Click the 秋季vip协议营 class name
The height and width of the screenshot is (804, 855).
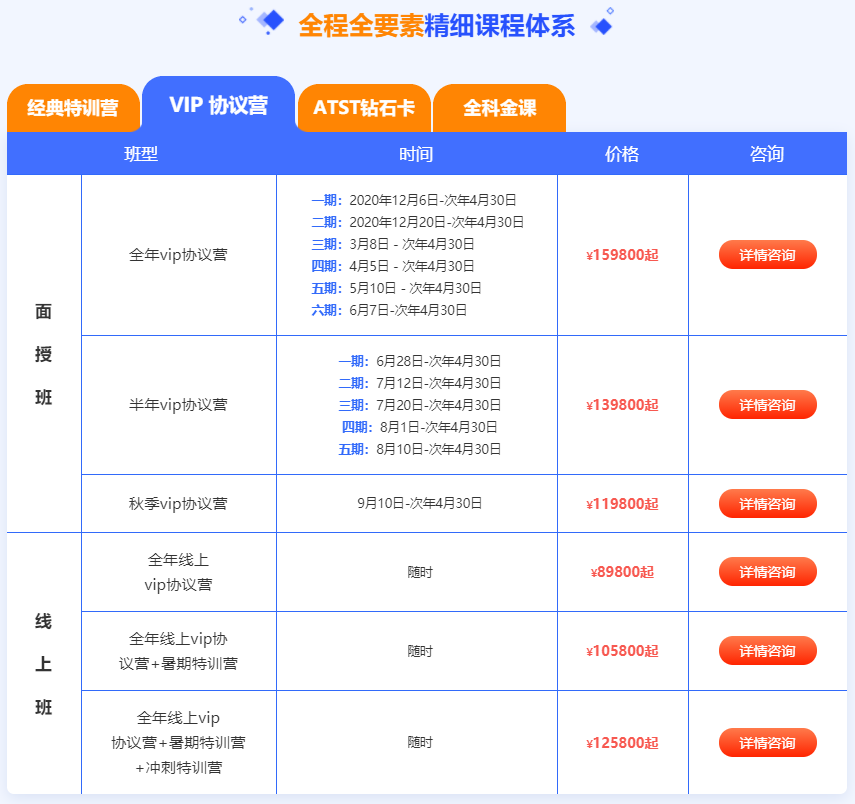178,504
